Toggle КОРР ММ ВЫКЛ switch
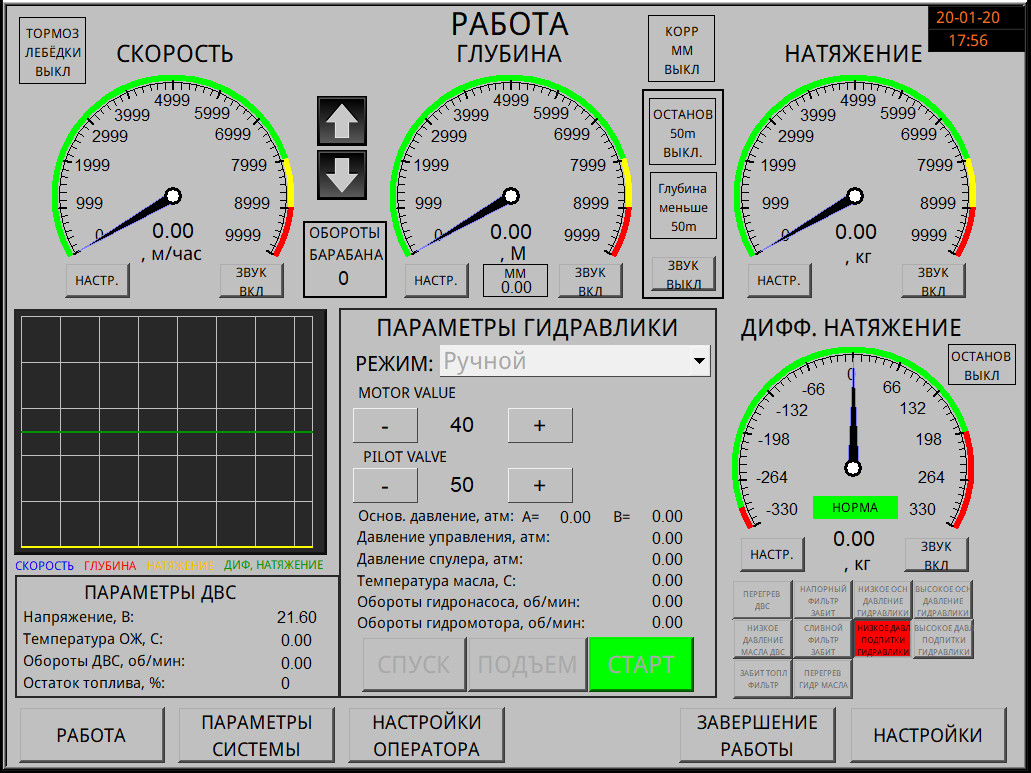The height and width of the screenshot is (773, 1031). coord(682,51)
